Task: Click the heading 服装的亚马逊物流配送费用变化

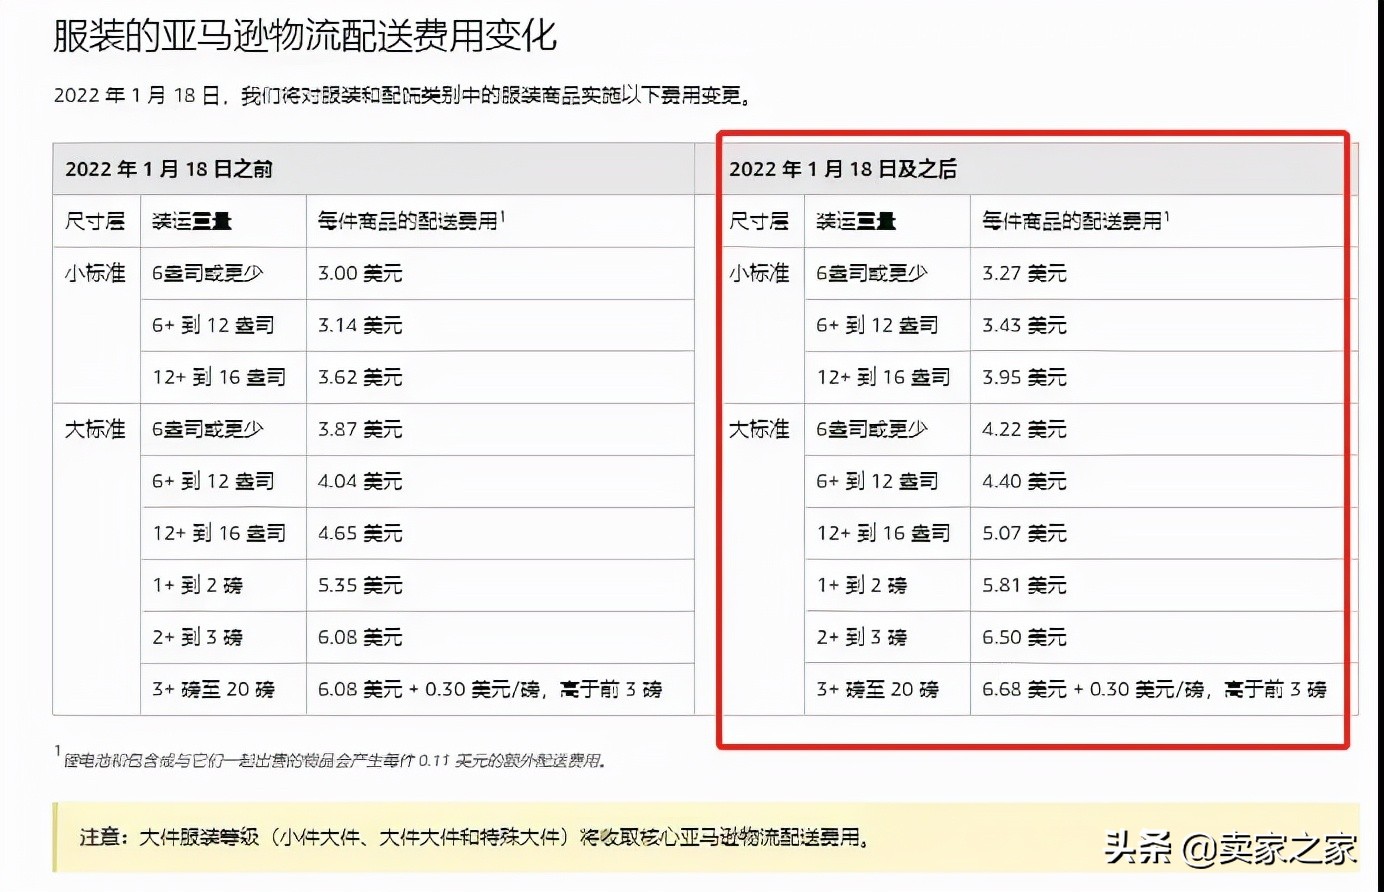Action: [x=305, y=36]
